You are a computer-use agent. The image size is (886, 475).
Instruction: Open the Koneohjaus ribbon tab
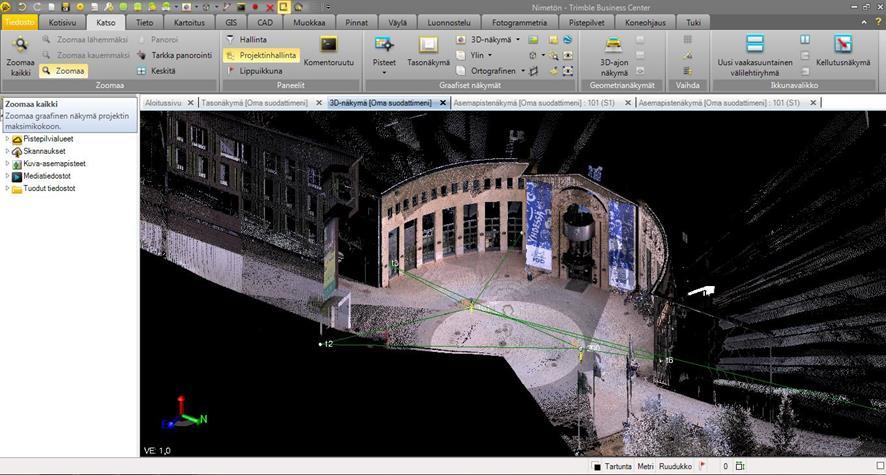coord(645,23)
